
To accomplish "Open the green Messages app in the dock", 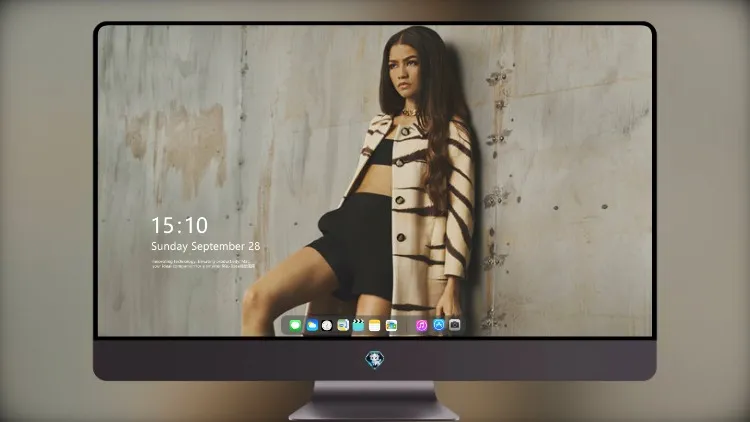I will [295, 325].
